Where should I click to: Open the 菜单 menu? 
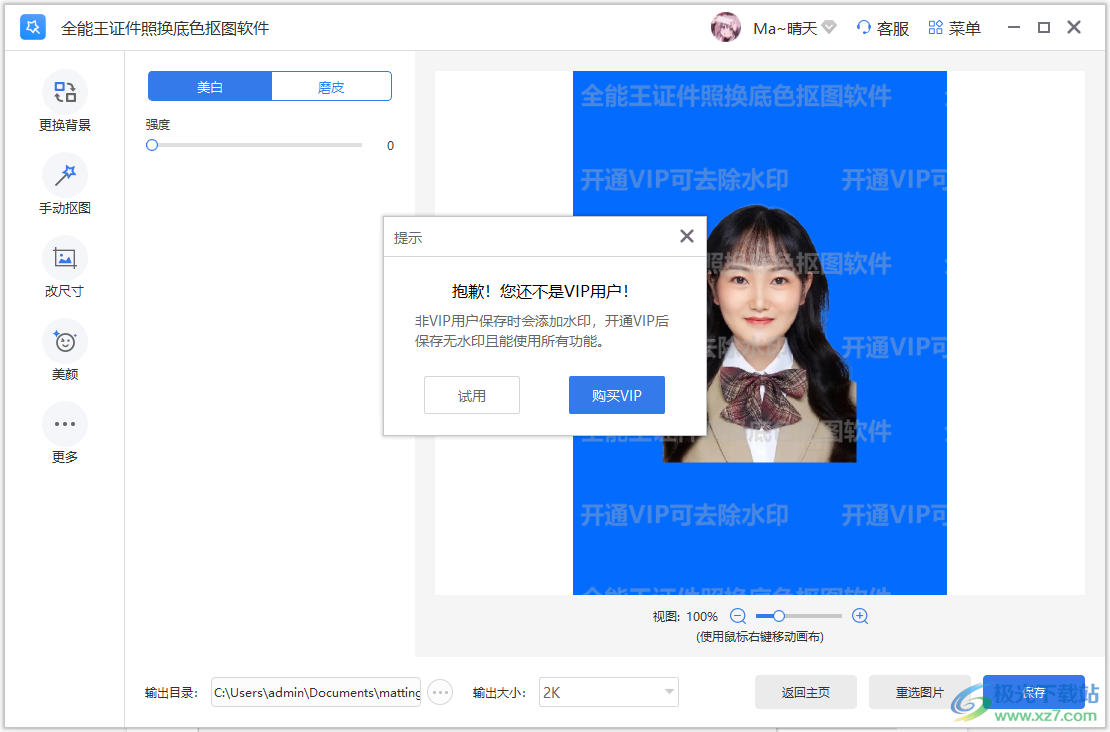[954, 28]
